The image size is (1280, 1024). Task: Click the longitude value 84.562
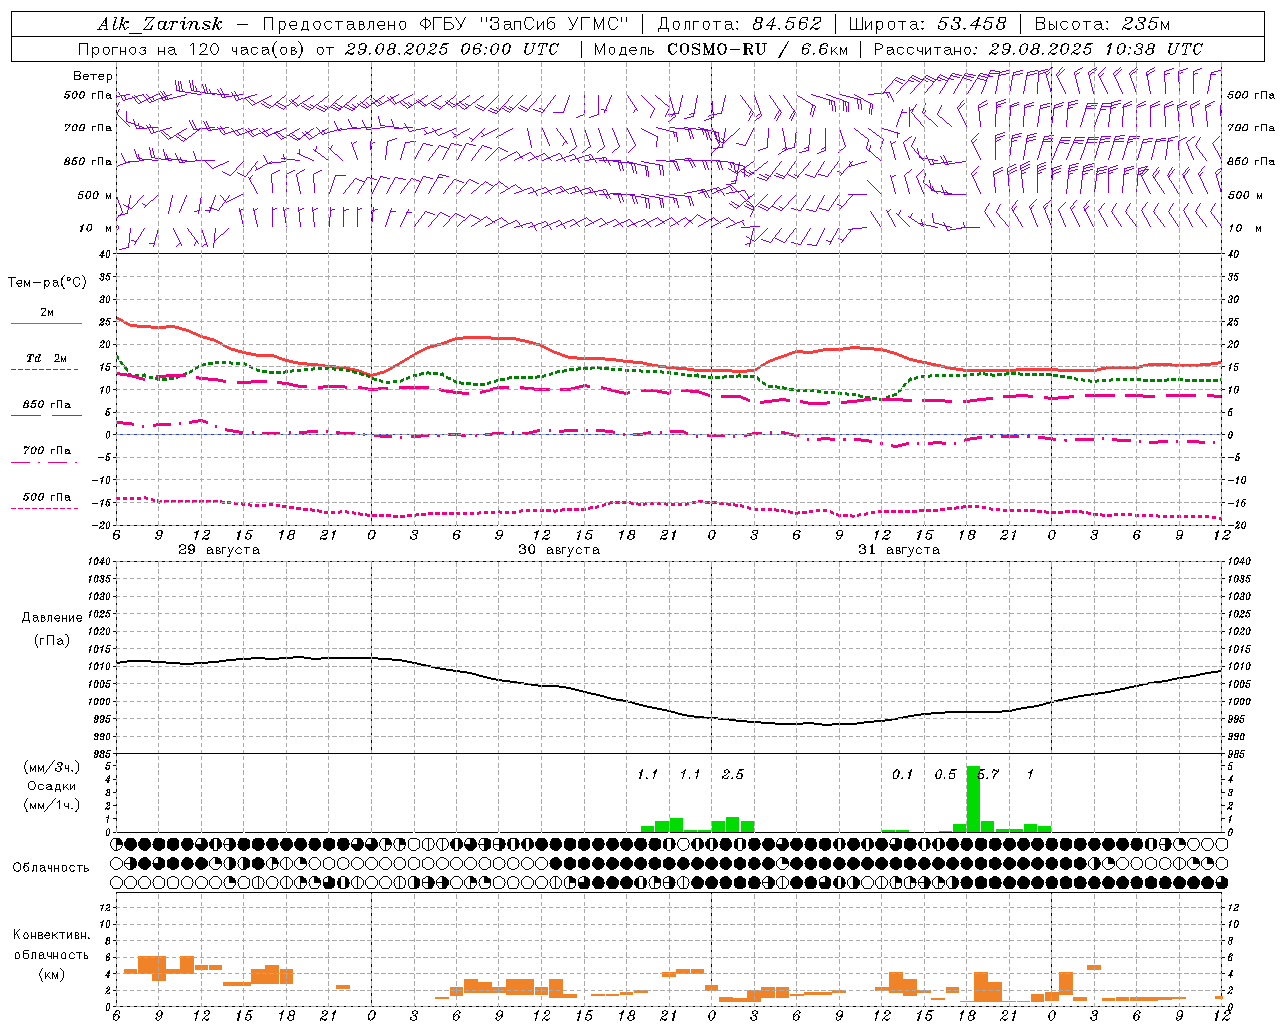click(x=787, y=24)
